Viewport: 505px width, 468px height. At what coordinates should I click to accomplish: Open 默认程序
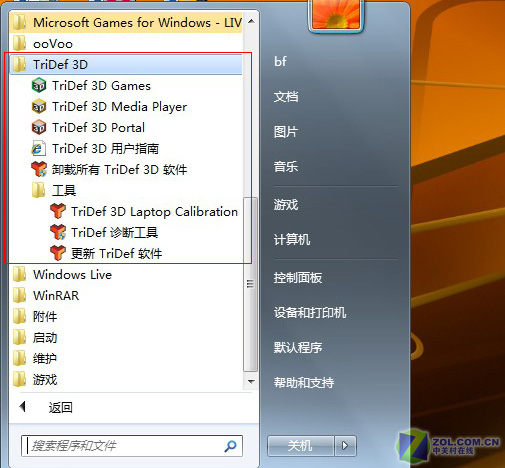coord(298,347)
